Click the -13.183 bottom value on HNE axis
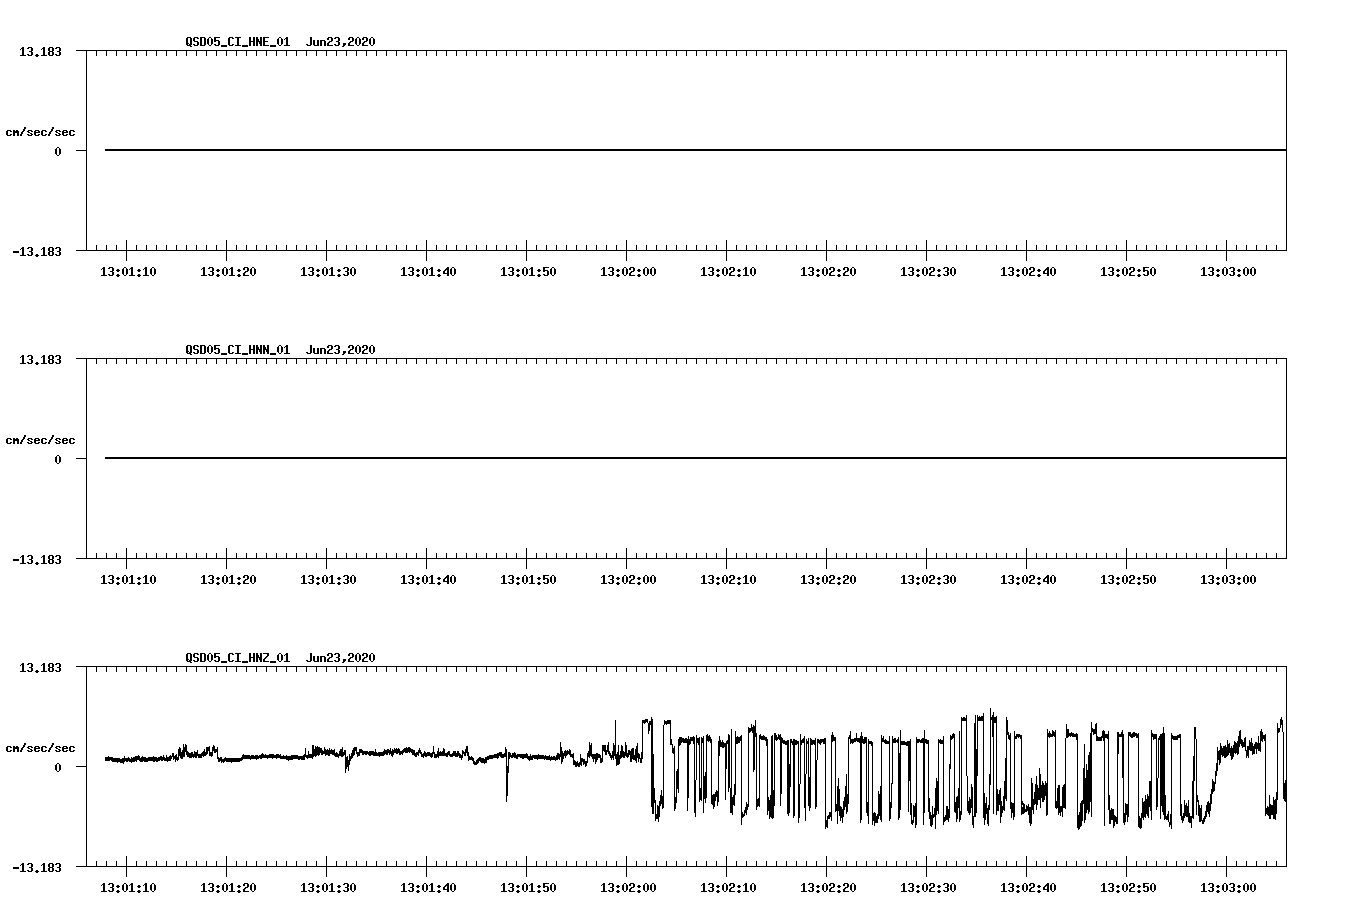The width and height of the screenshot is (1358, 924). coord(37,251)
